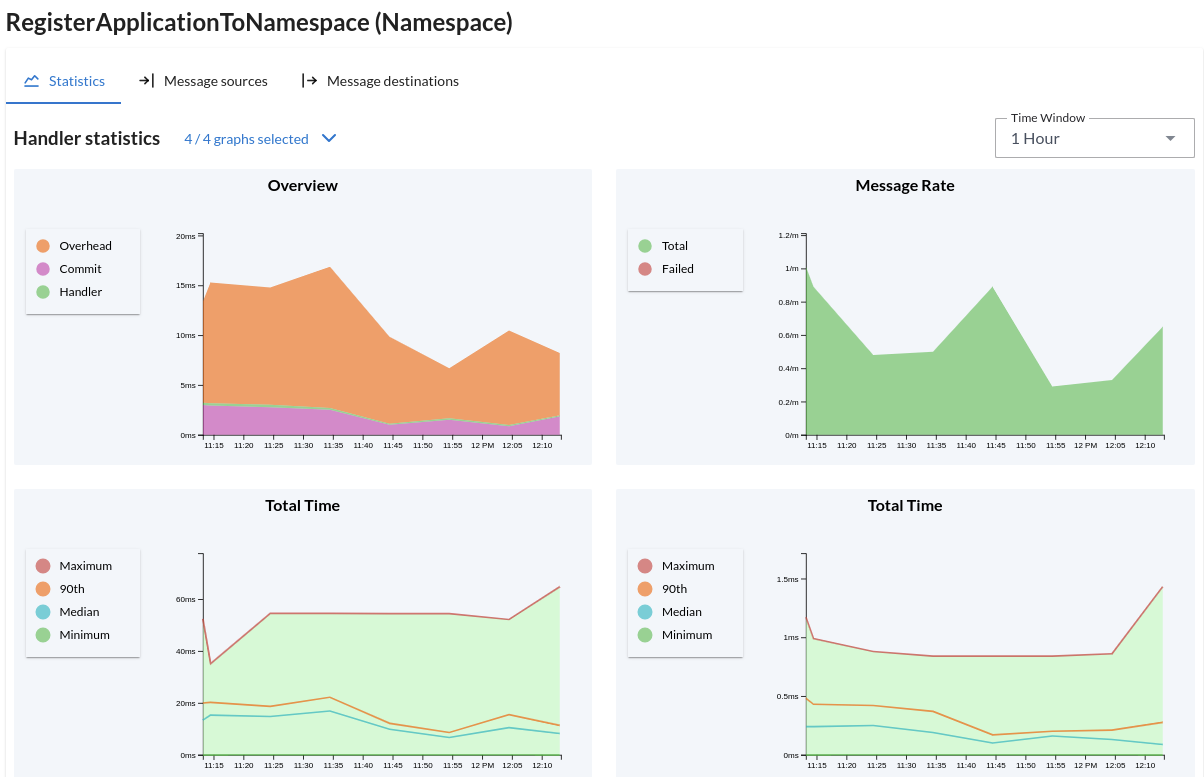Expand the graphs selected chevron
The height and width of the screenshot is (777, 1204).
coord(329,138)
